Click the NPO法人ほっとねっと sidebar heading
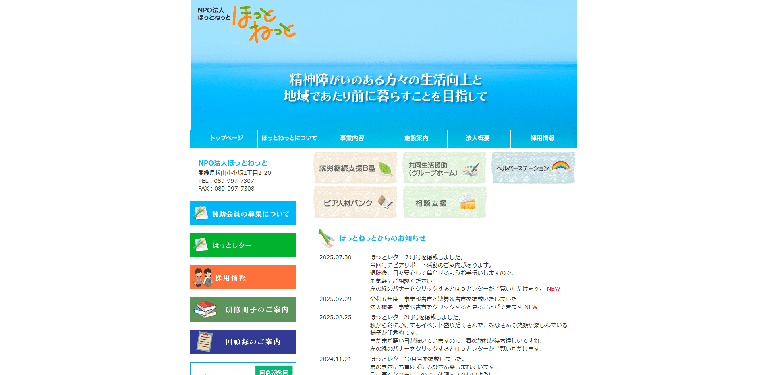The image size is (767, 375). (x=233, y=163)
